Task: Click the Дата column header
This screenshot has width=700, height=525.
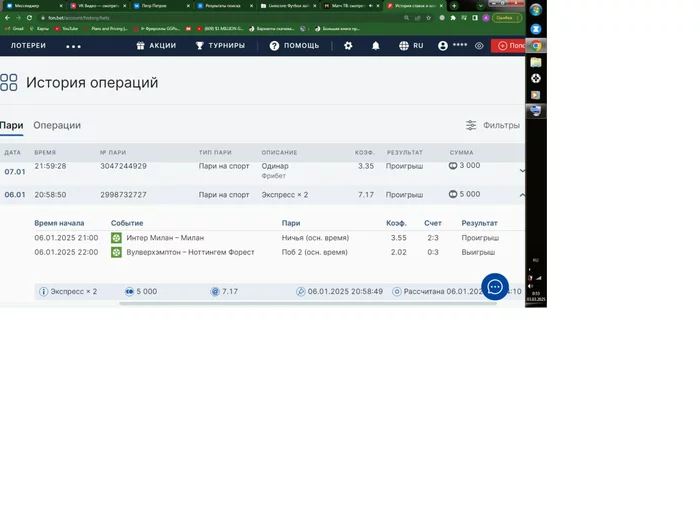Action: tap(12, 153)
